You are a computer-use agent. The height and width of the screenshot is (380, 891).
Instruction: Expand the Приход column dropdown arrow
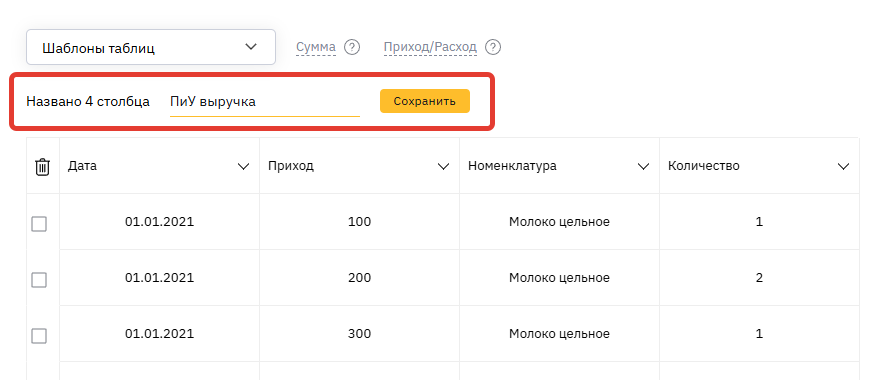coord(443,166)
